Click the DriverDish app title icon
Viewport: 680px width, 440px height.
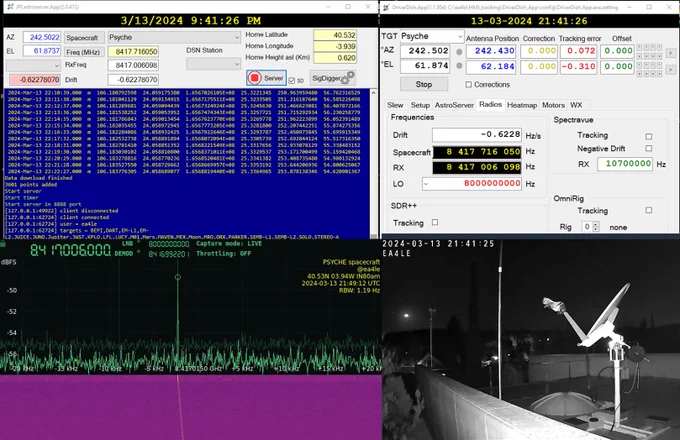click(x=386, y=7)
